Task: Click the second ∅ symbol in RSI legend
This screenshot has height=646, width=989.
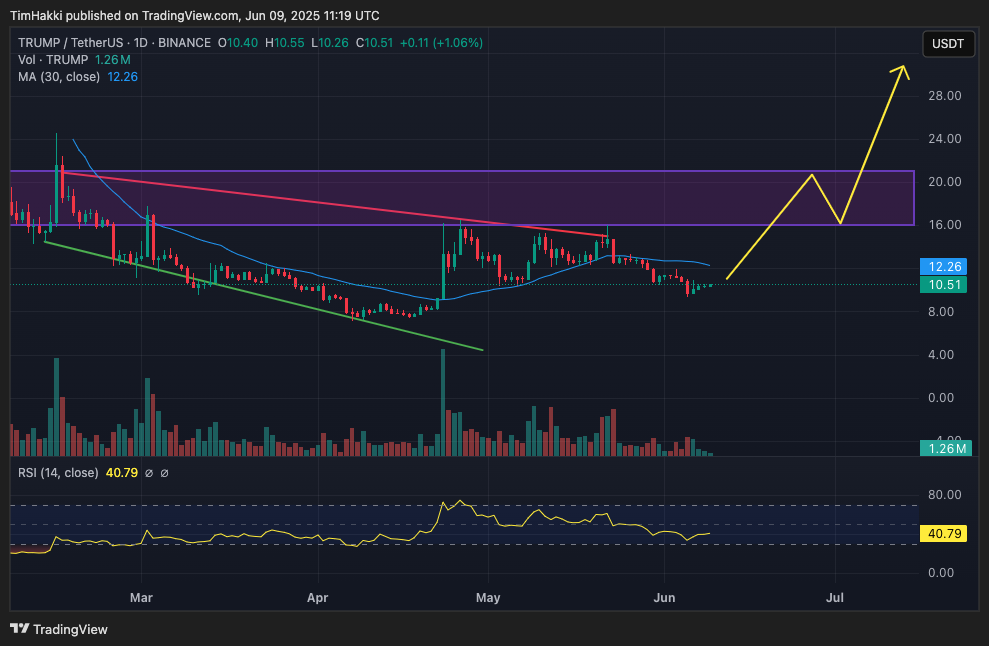Action: 165,473
